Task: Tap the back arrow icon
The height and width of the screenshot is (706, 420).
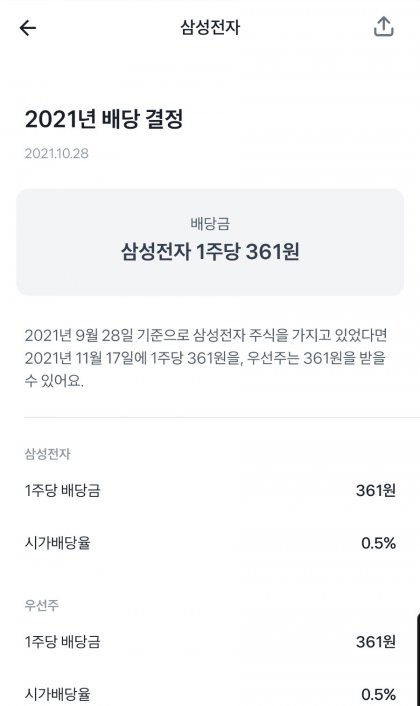Action: (x=28, y=28)
